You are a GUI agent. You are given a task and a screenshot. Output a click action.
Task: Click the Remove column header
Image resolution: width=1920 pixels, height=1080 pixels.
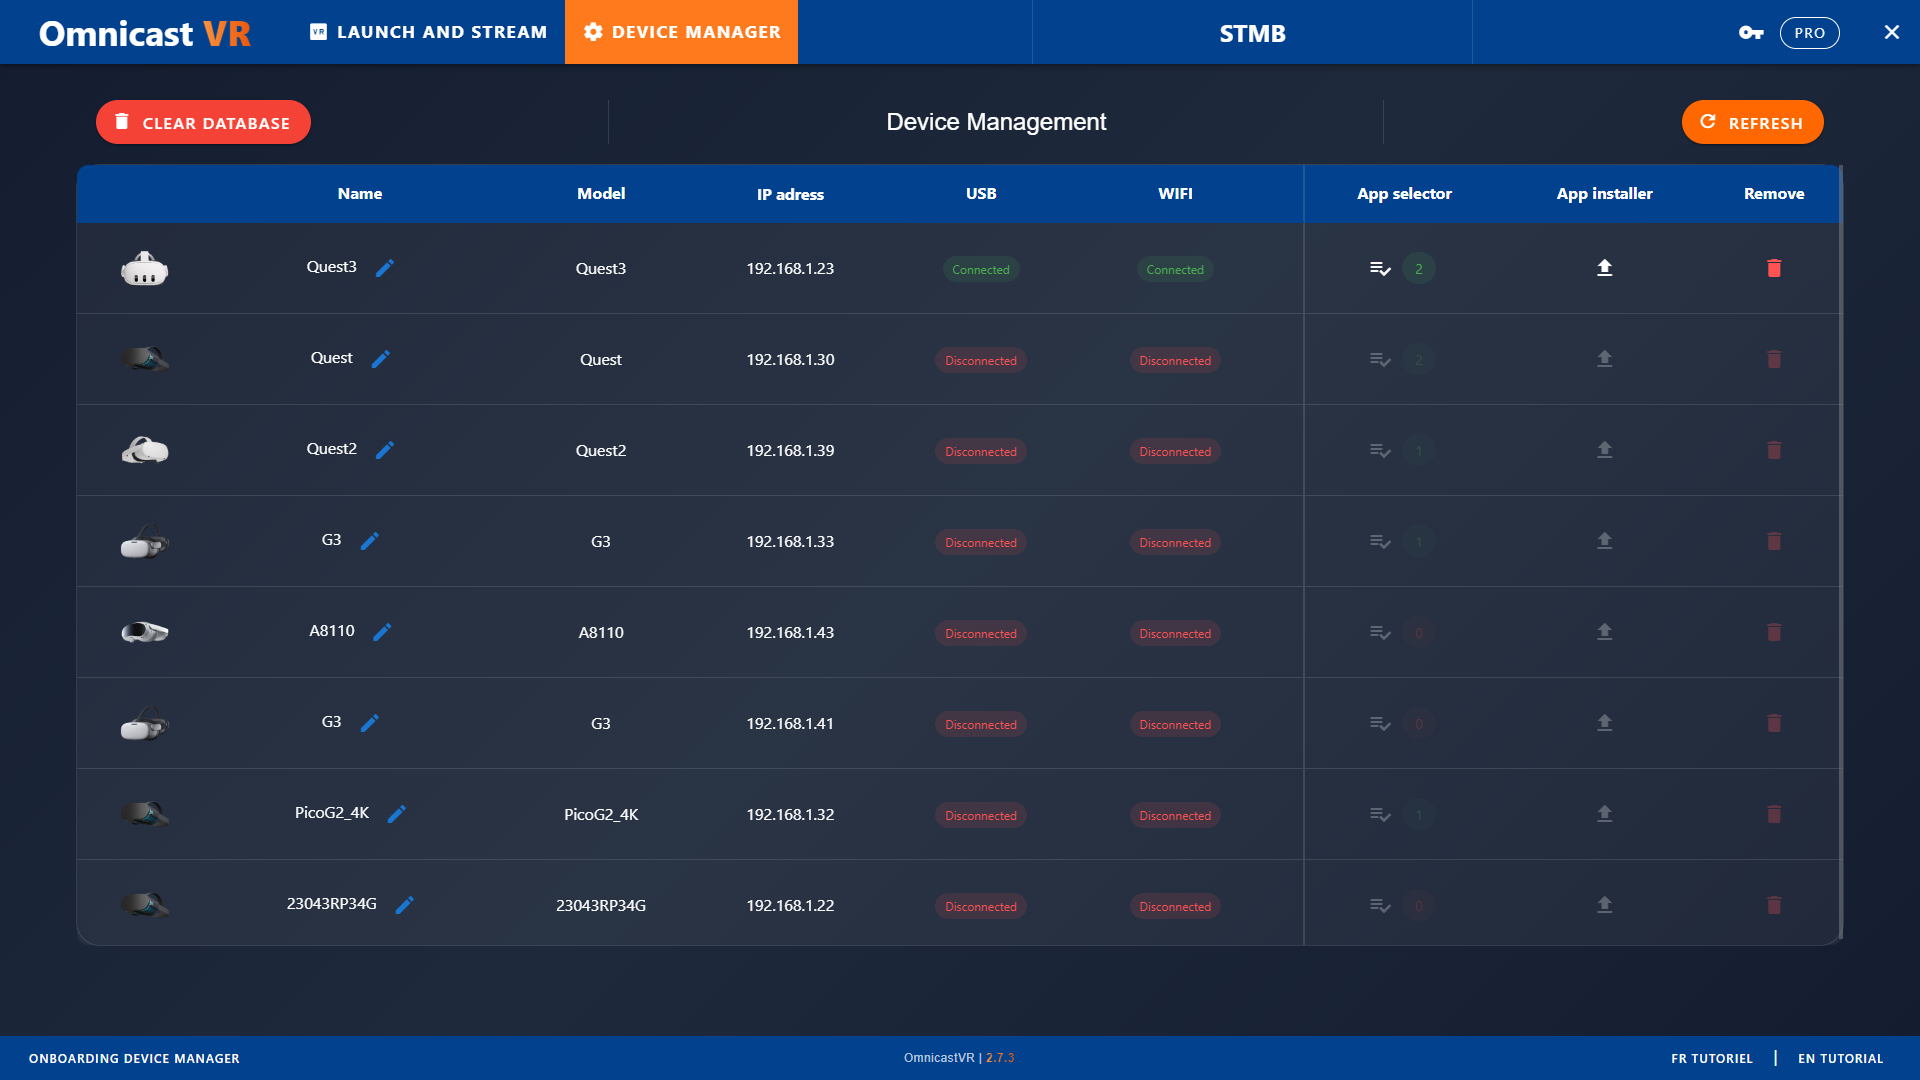tap(1774, 194)
